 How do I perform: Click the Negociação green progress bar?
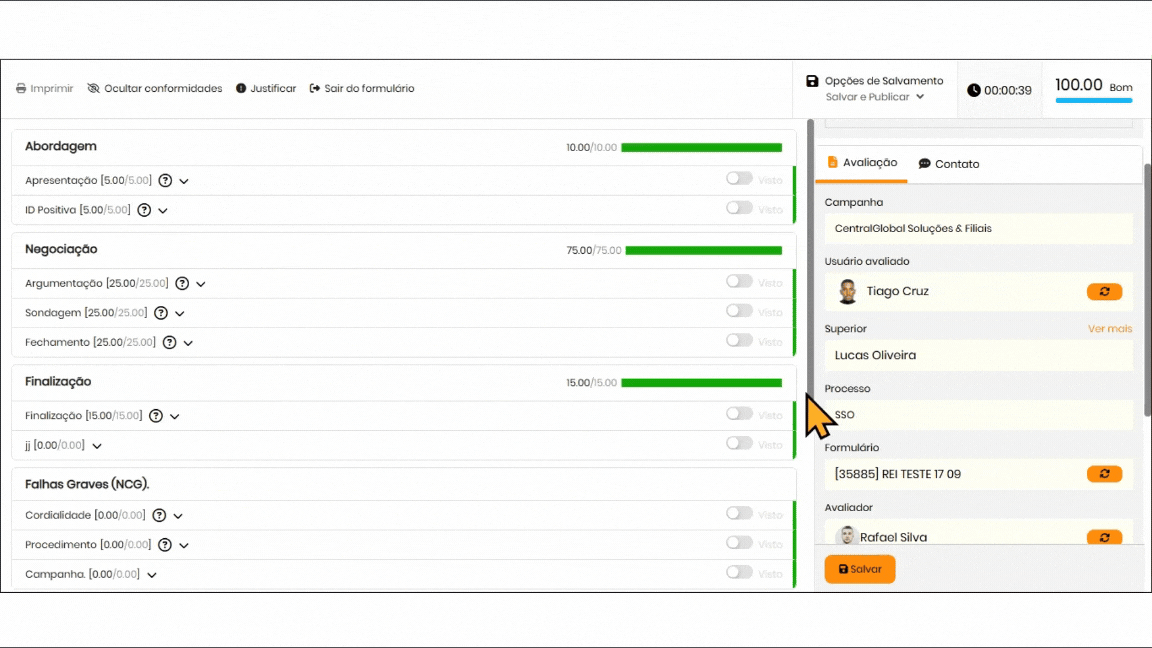tap(702, 250)
